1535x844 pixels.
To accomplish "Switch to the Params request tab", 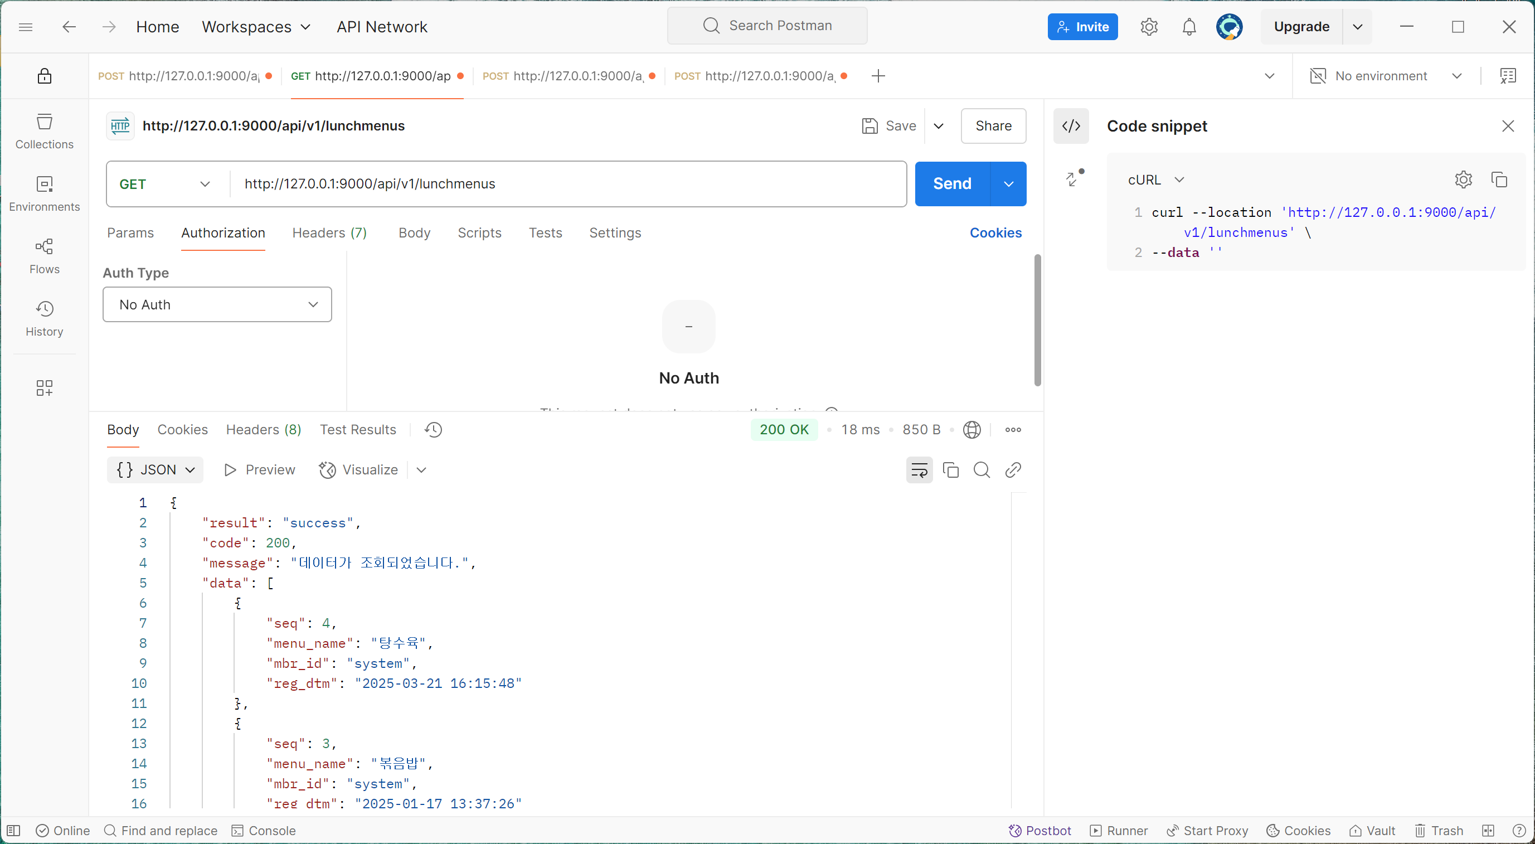I will click(x=131, y=233).
